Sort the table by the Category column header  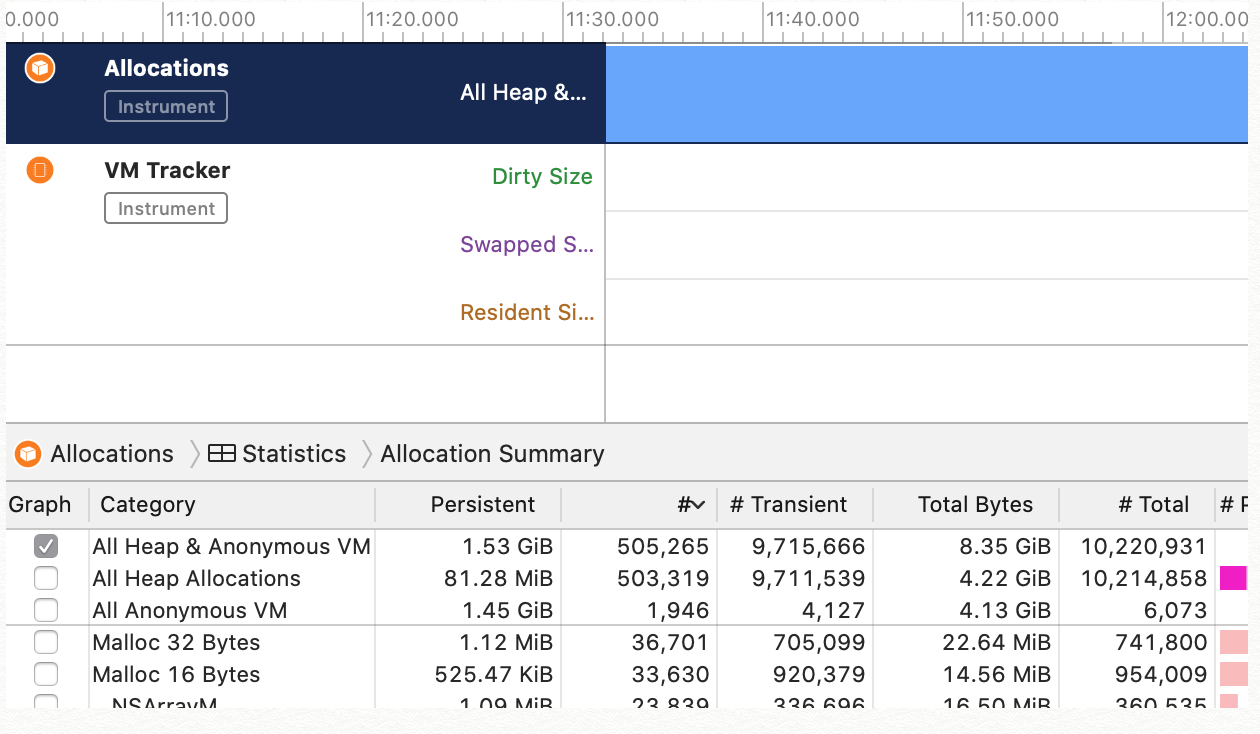(x=148, y=505)
